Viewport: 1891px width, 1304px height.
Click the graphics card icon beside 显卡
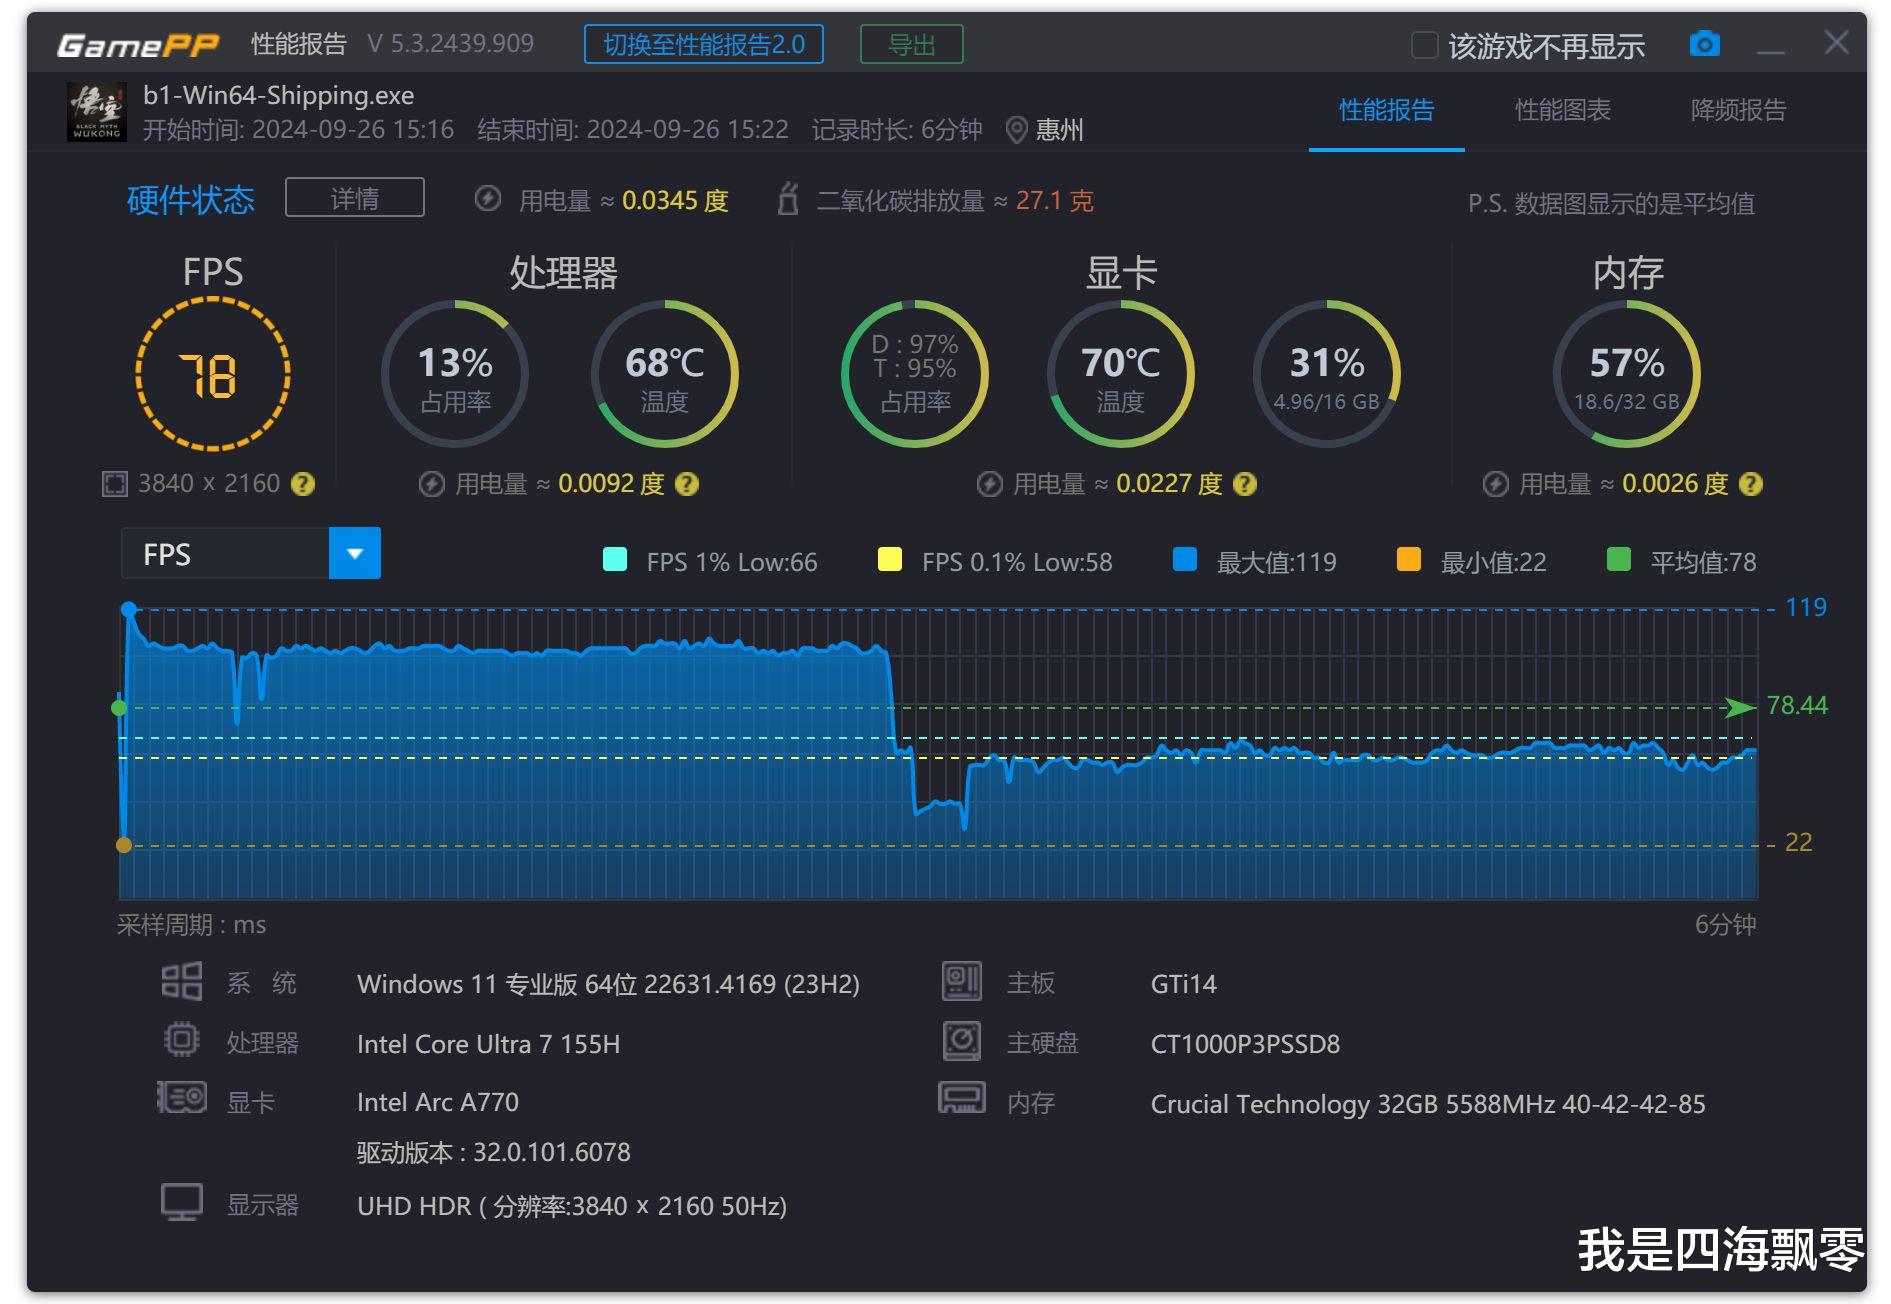(182, 1097)
